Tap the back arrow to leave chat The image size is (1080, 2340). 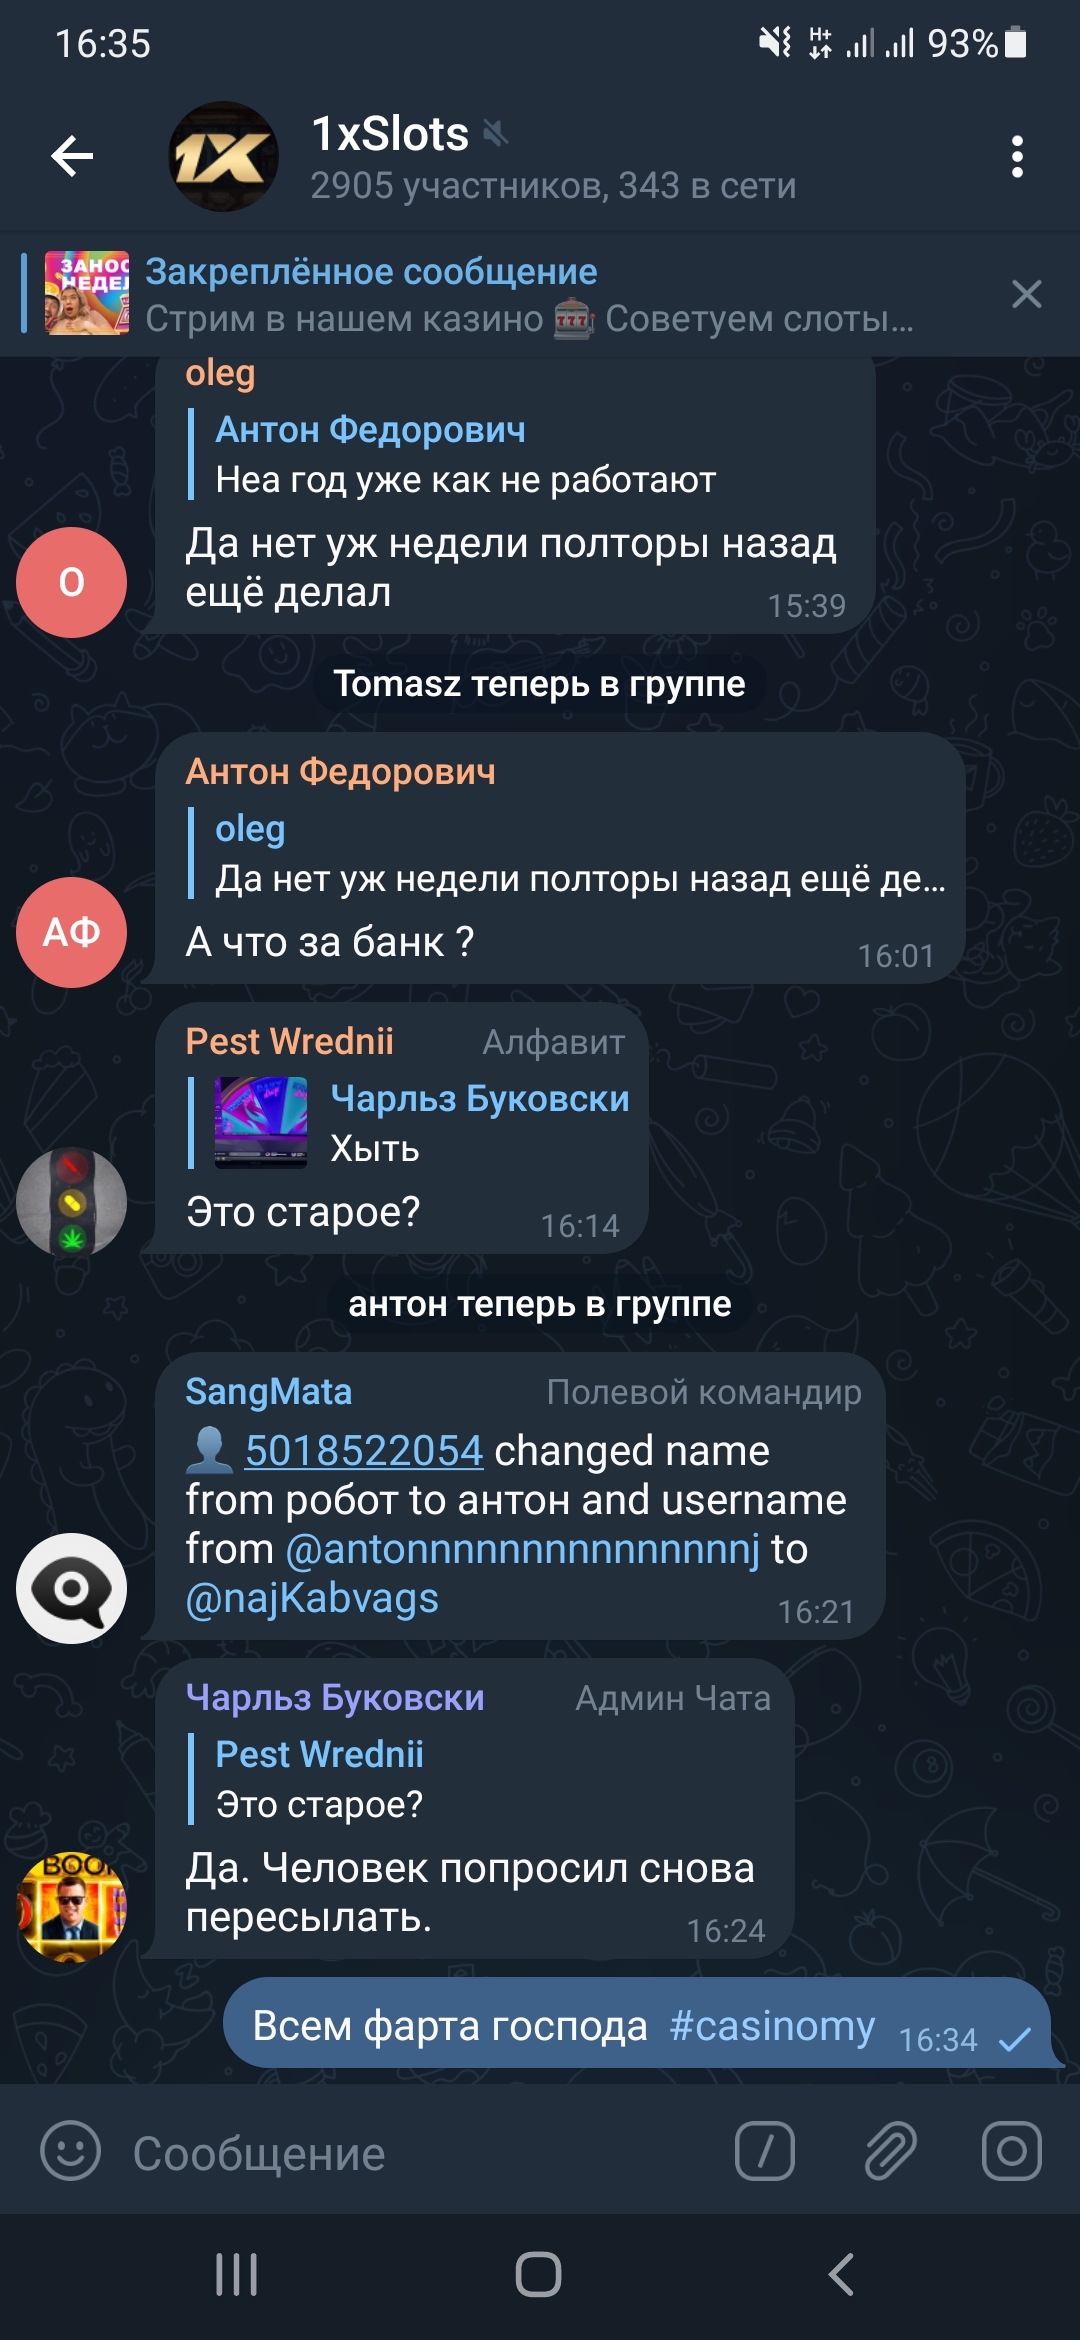click(x=72, y=156)
